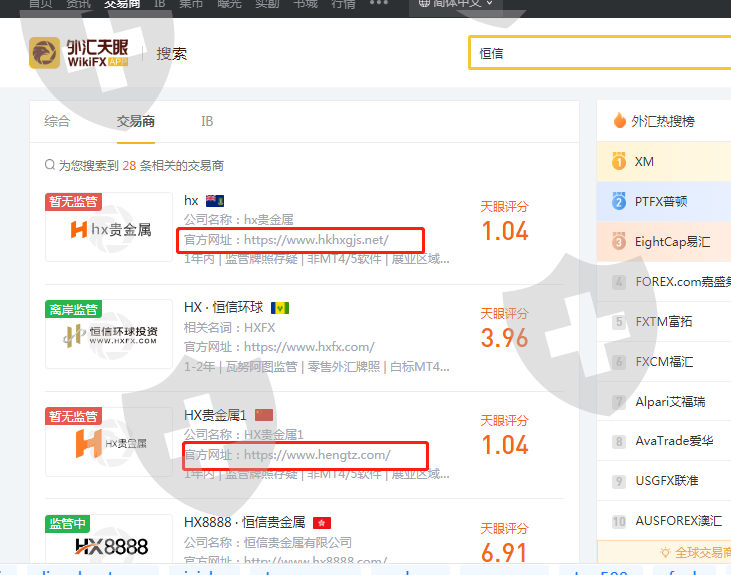Click the three-dots more menu in top nav
The height and width of the screenshot is (575, 731).
379,3
